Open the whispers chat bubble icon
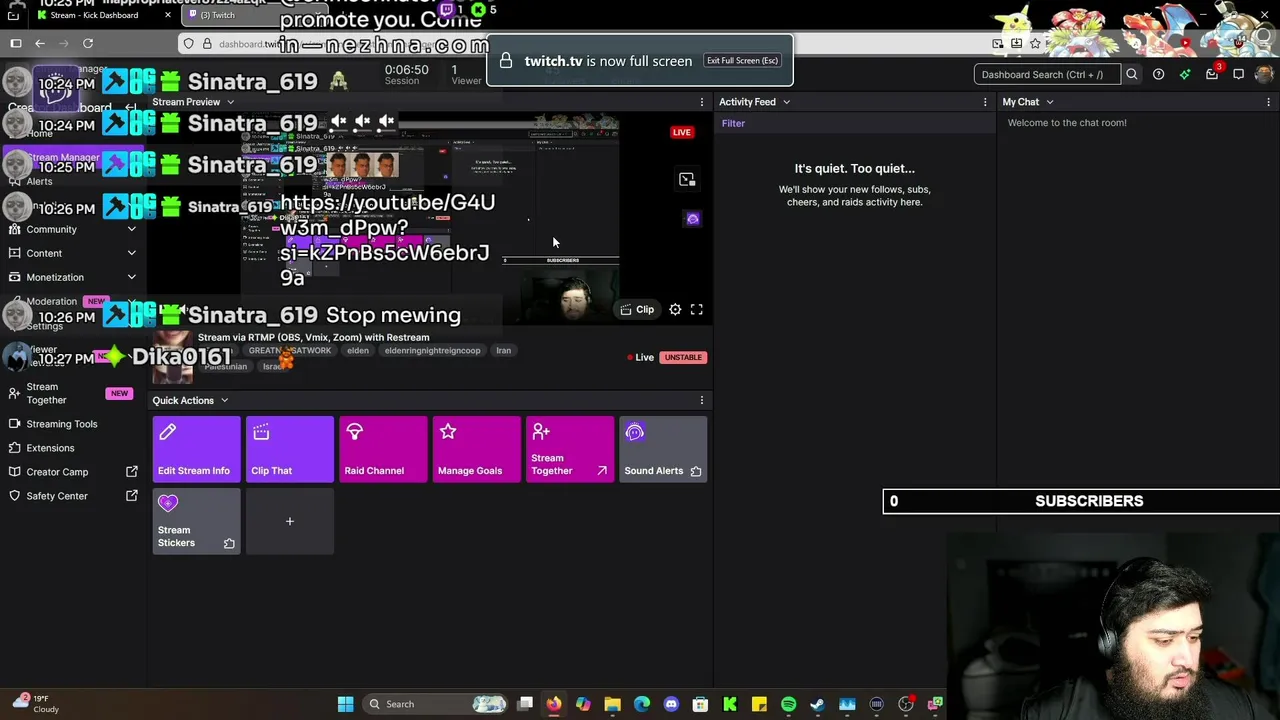 [x=1238, y=74]
